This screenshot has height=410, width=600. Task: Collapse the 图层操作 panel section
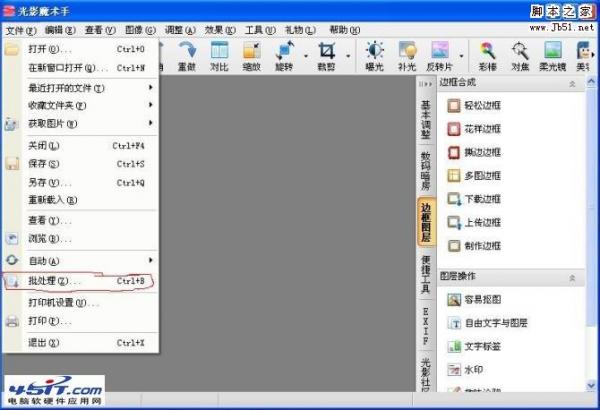point(573,276)
